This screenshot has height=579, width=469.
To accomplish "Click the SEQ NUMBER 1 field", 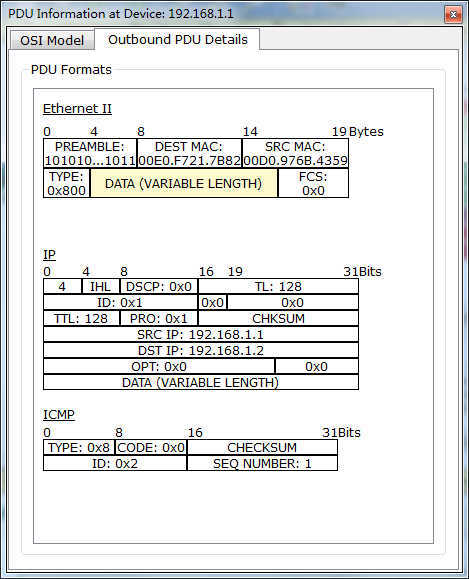I will (262, 463).
